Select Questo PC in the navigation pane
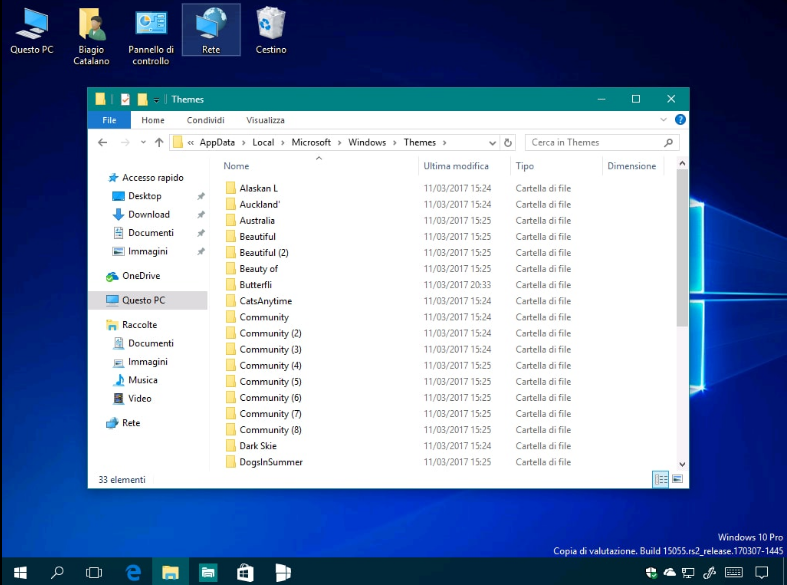The height and width of the screenshot is (585, 787). [148, 300]
